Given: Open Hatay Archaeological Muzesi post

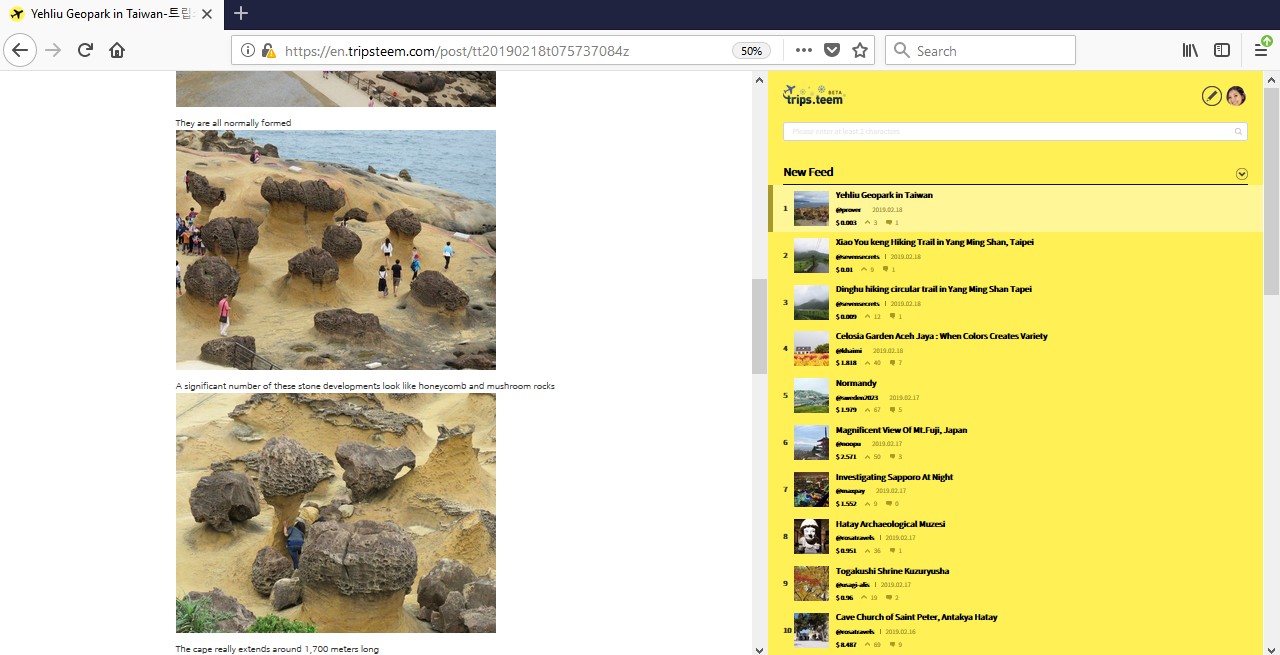Looking at the screenshot, I should click(x=890, y=524).
